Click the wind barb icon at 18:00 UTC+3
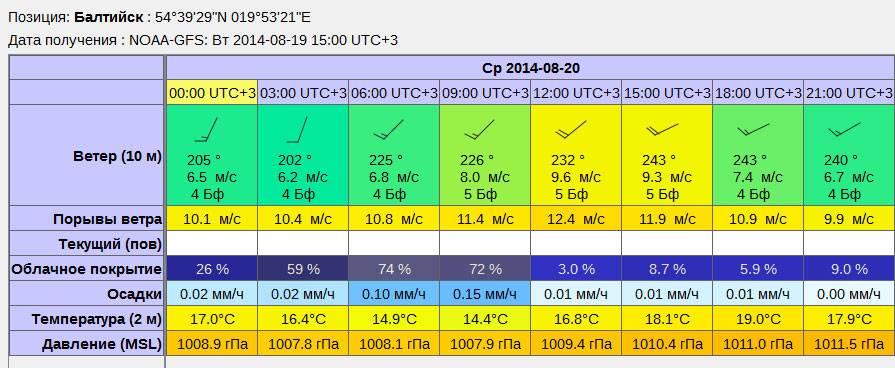895x368 pixels. (753, 130)
